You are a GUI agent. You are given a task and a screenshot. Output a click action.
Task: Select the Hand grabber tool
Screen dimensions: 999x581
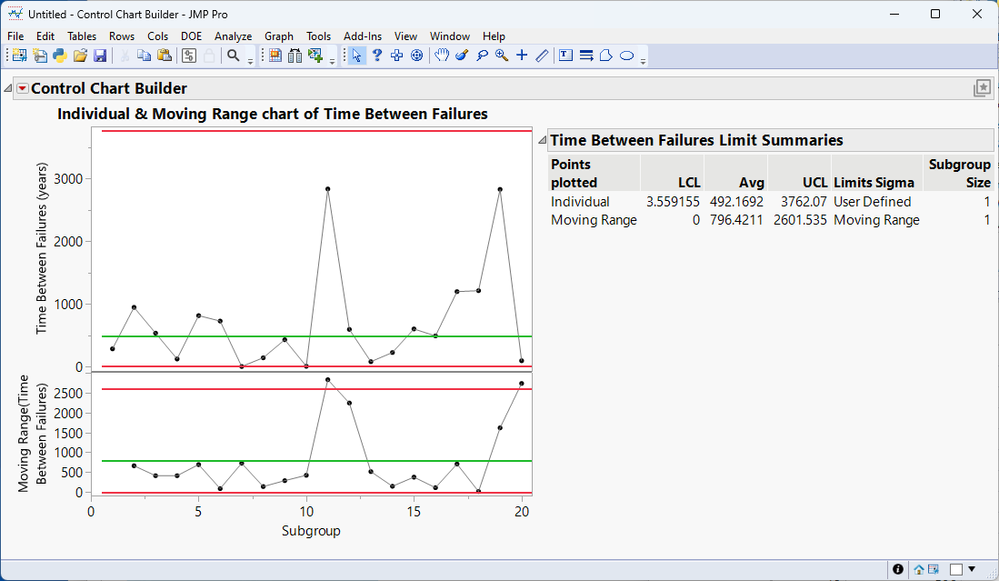(x=442, y=55)
